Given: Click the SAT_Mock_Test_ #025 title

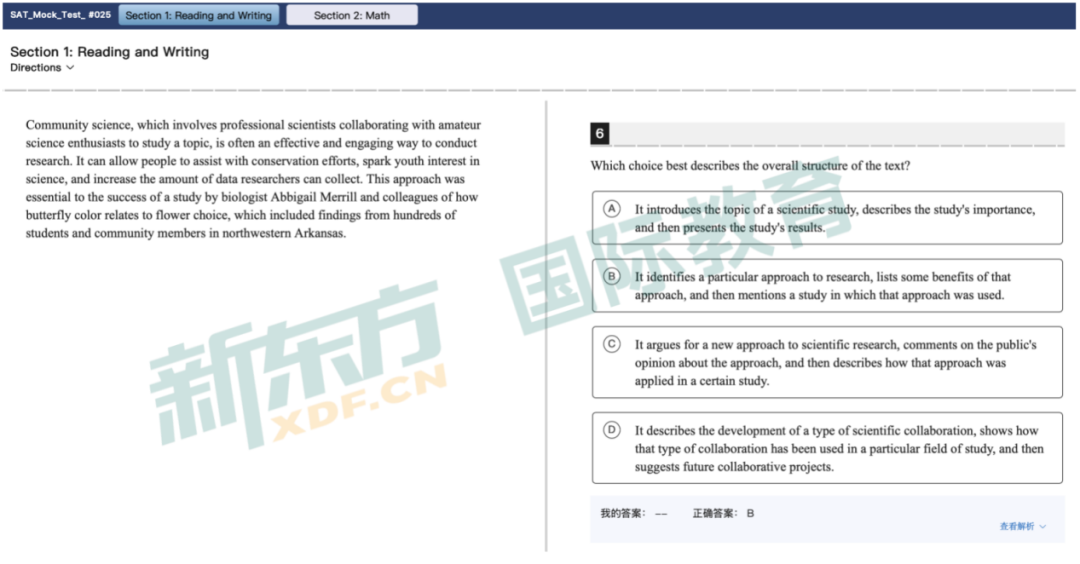Looking at the screenshot, I should tap(60, 15).
